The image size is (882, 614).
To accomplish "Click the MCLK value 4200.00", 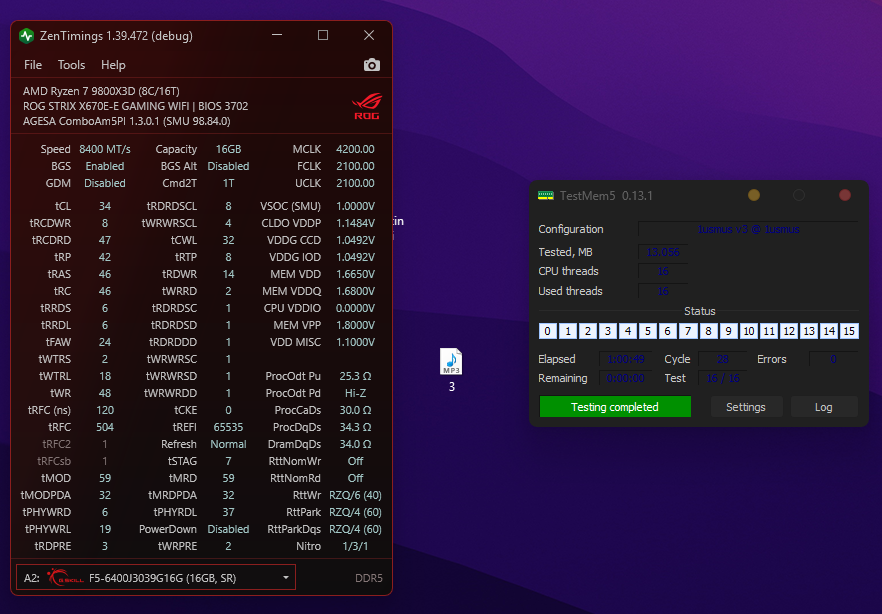I will click(x=355, y=149).
